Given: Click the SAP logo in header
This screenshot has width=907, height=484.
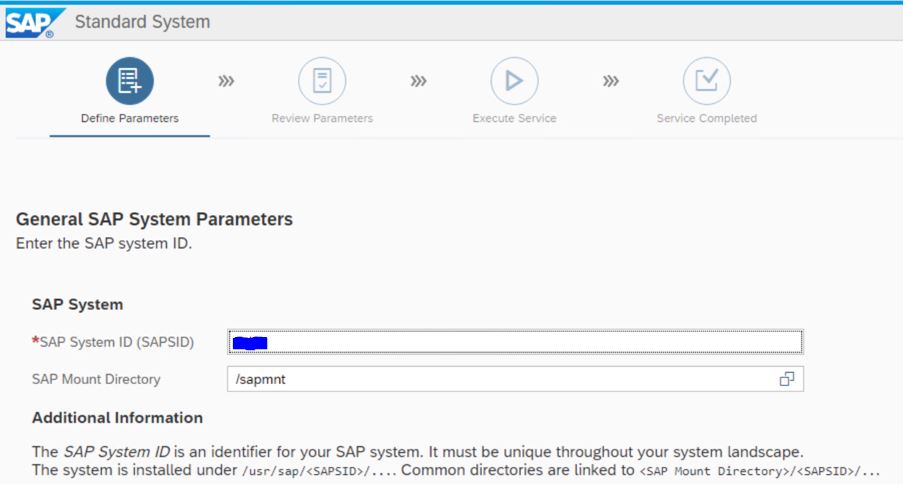Looking at the screenshot, I should point(34,23).
